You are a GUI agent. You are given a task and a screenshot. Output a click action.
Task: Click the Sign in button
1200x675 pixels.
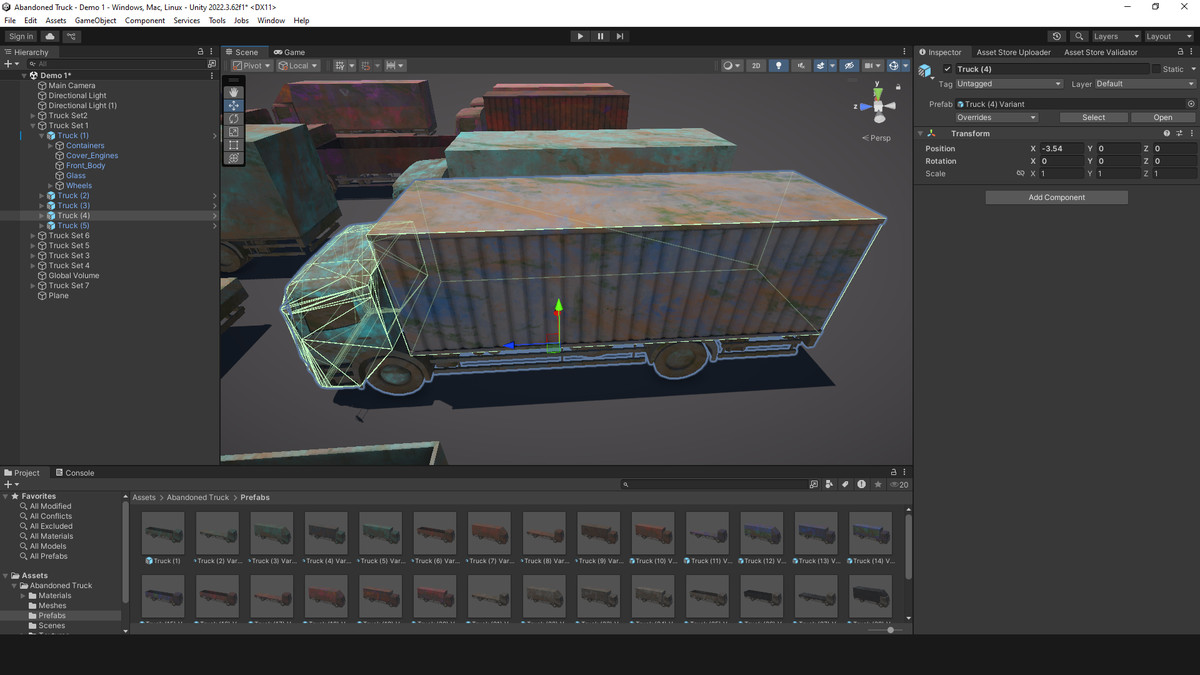(x=21, y=36)
